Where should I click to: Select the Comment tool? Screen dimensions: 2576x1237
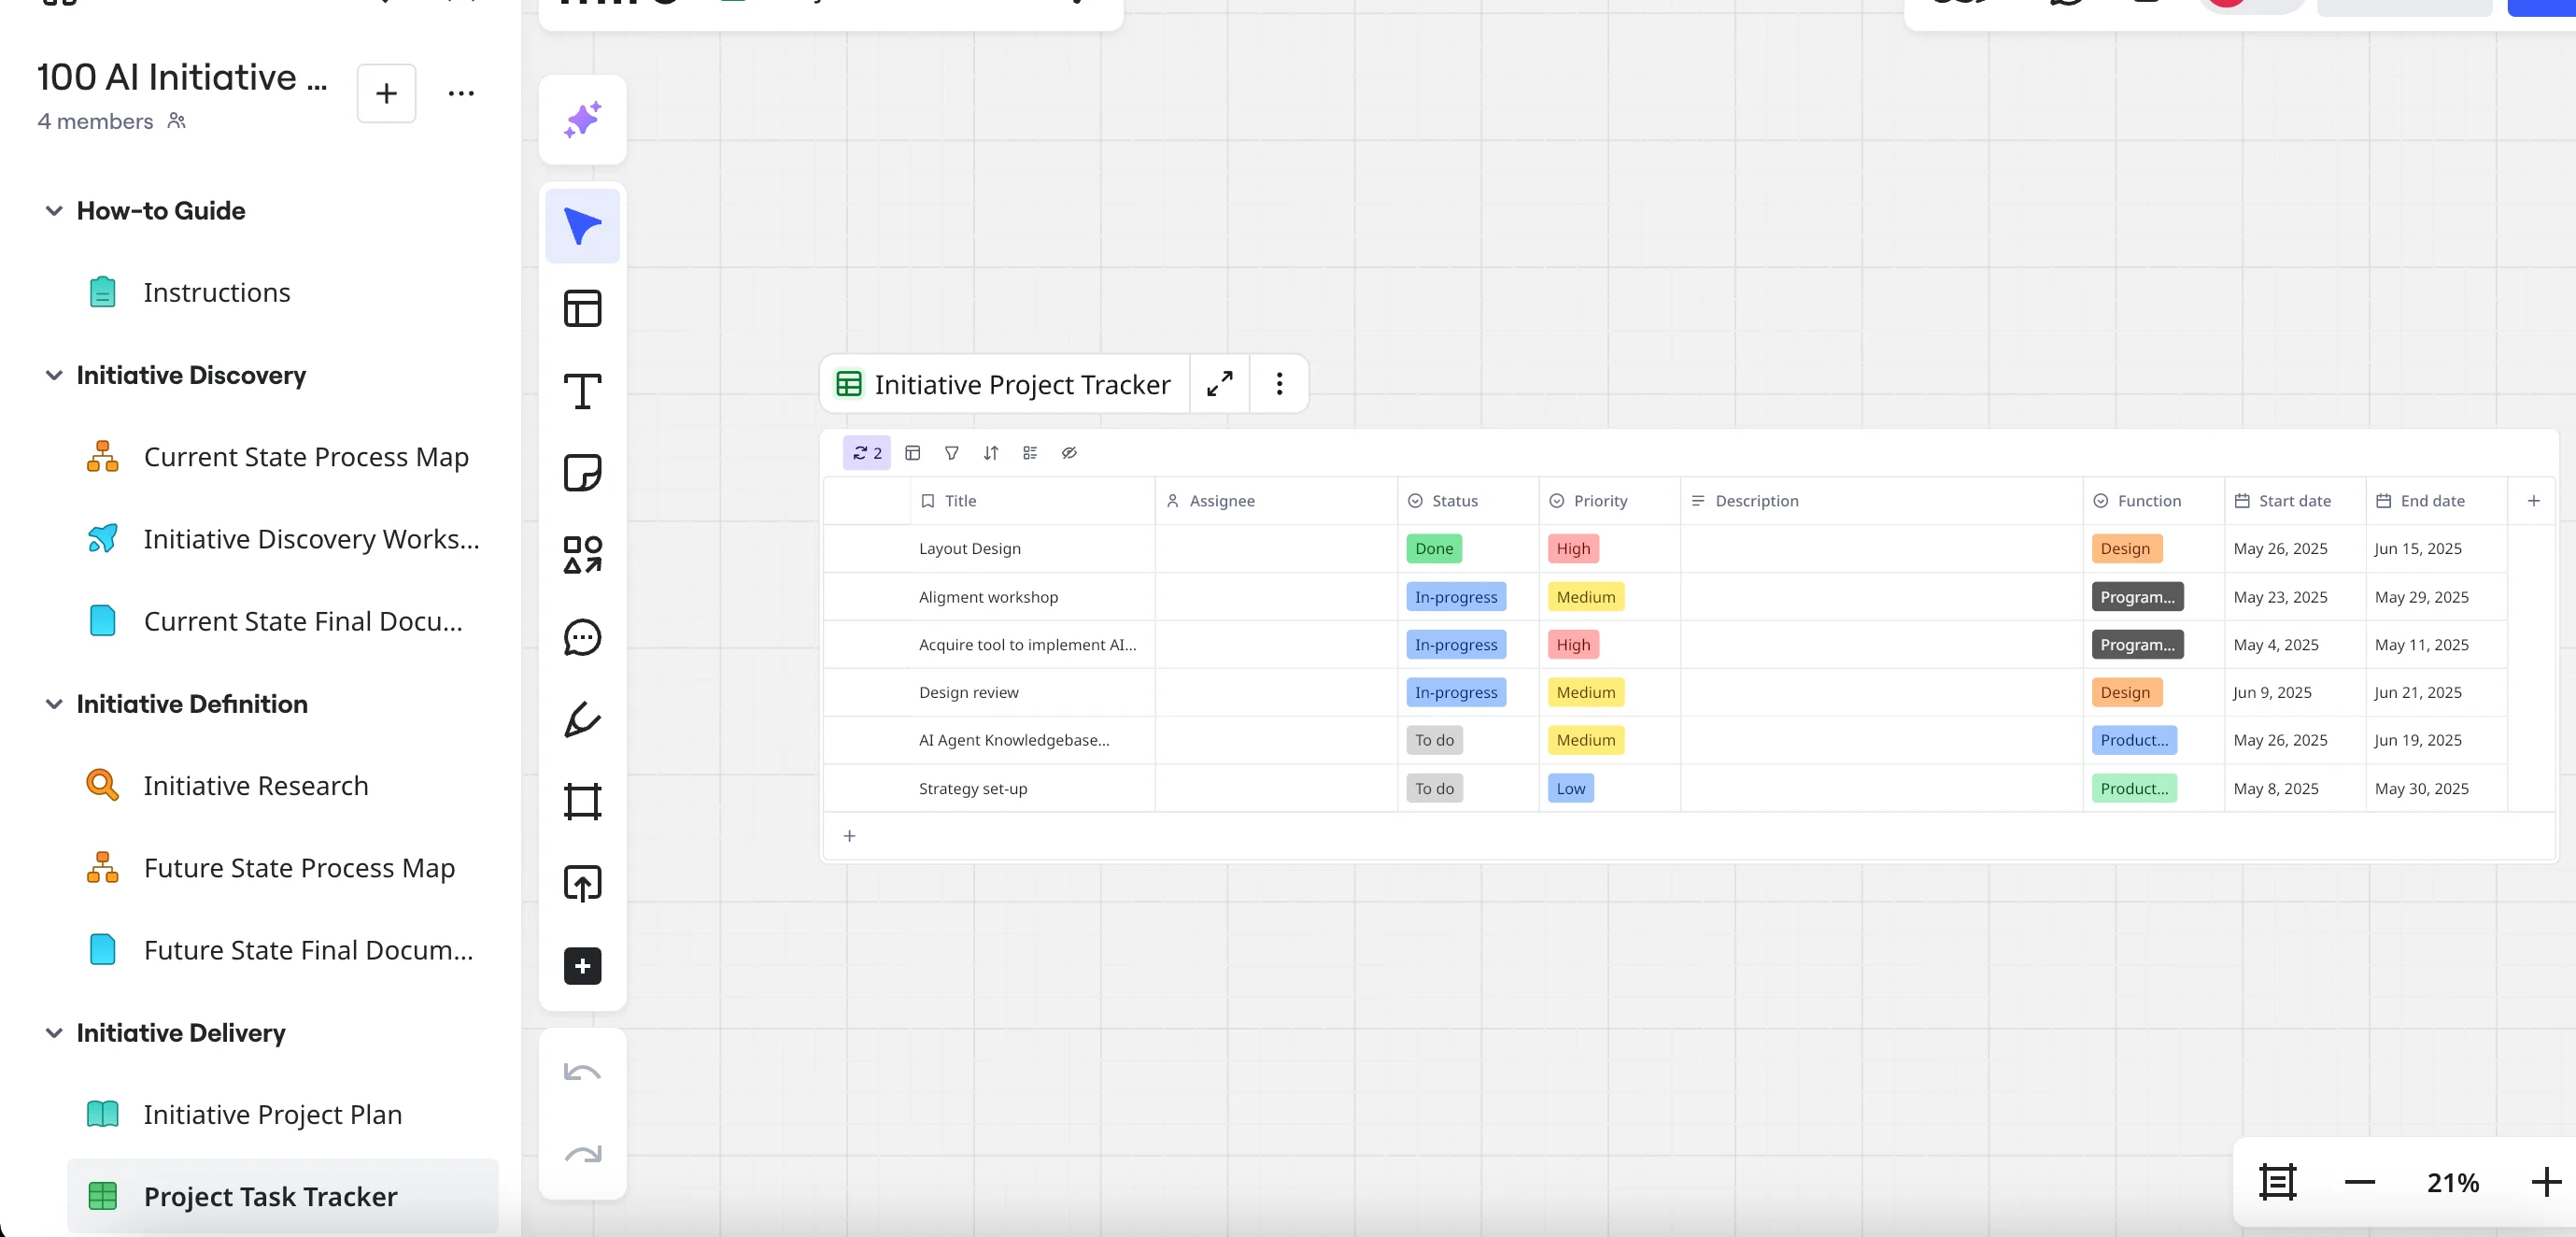(x=582, y=637)
